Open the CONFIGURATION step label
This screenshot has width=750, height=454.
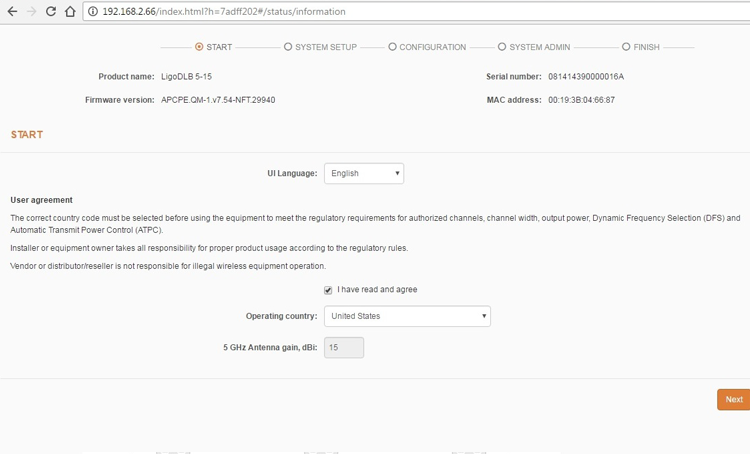[433, 47]
